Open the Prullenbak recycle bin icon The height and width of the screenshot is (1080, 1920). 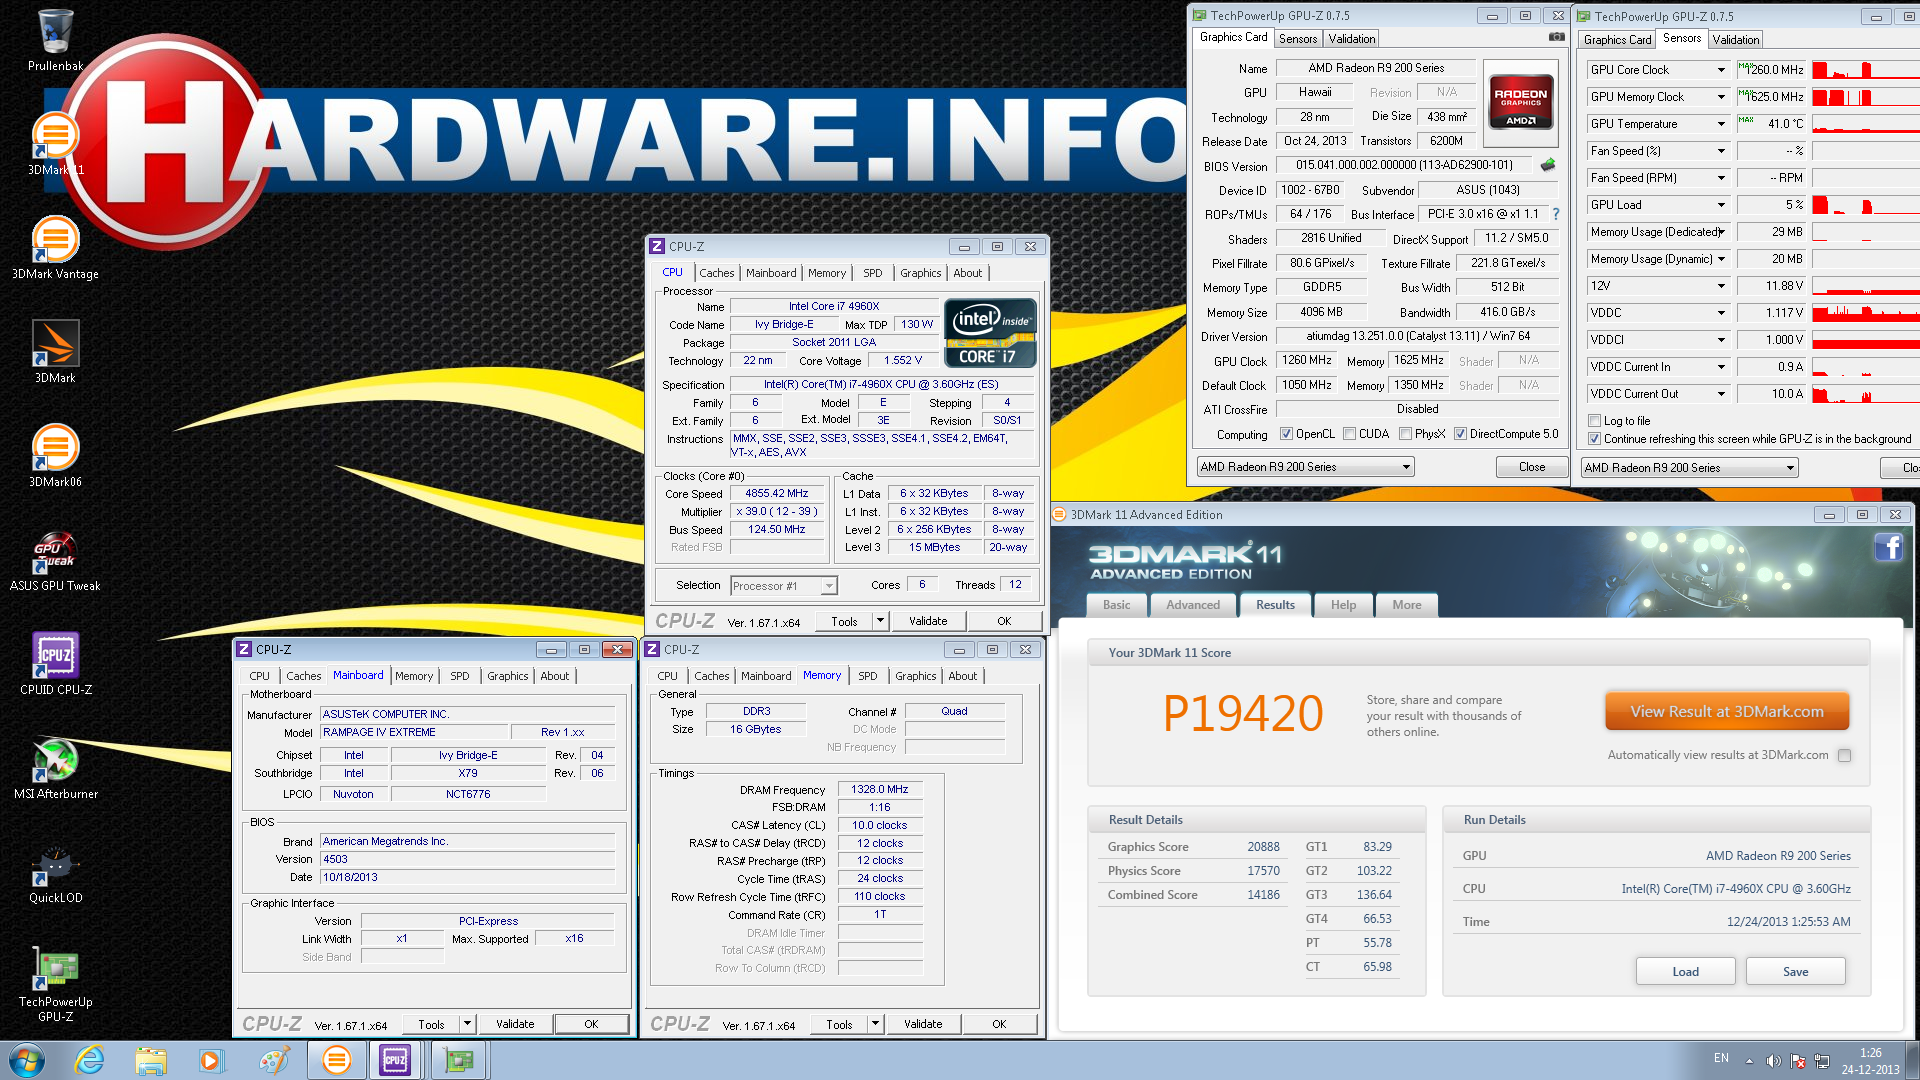(x=55, y=40)
